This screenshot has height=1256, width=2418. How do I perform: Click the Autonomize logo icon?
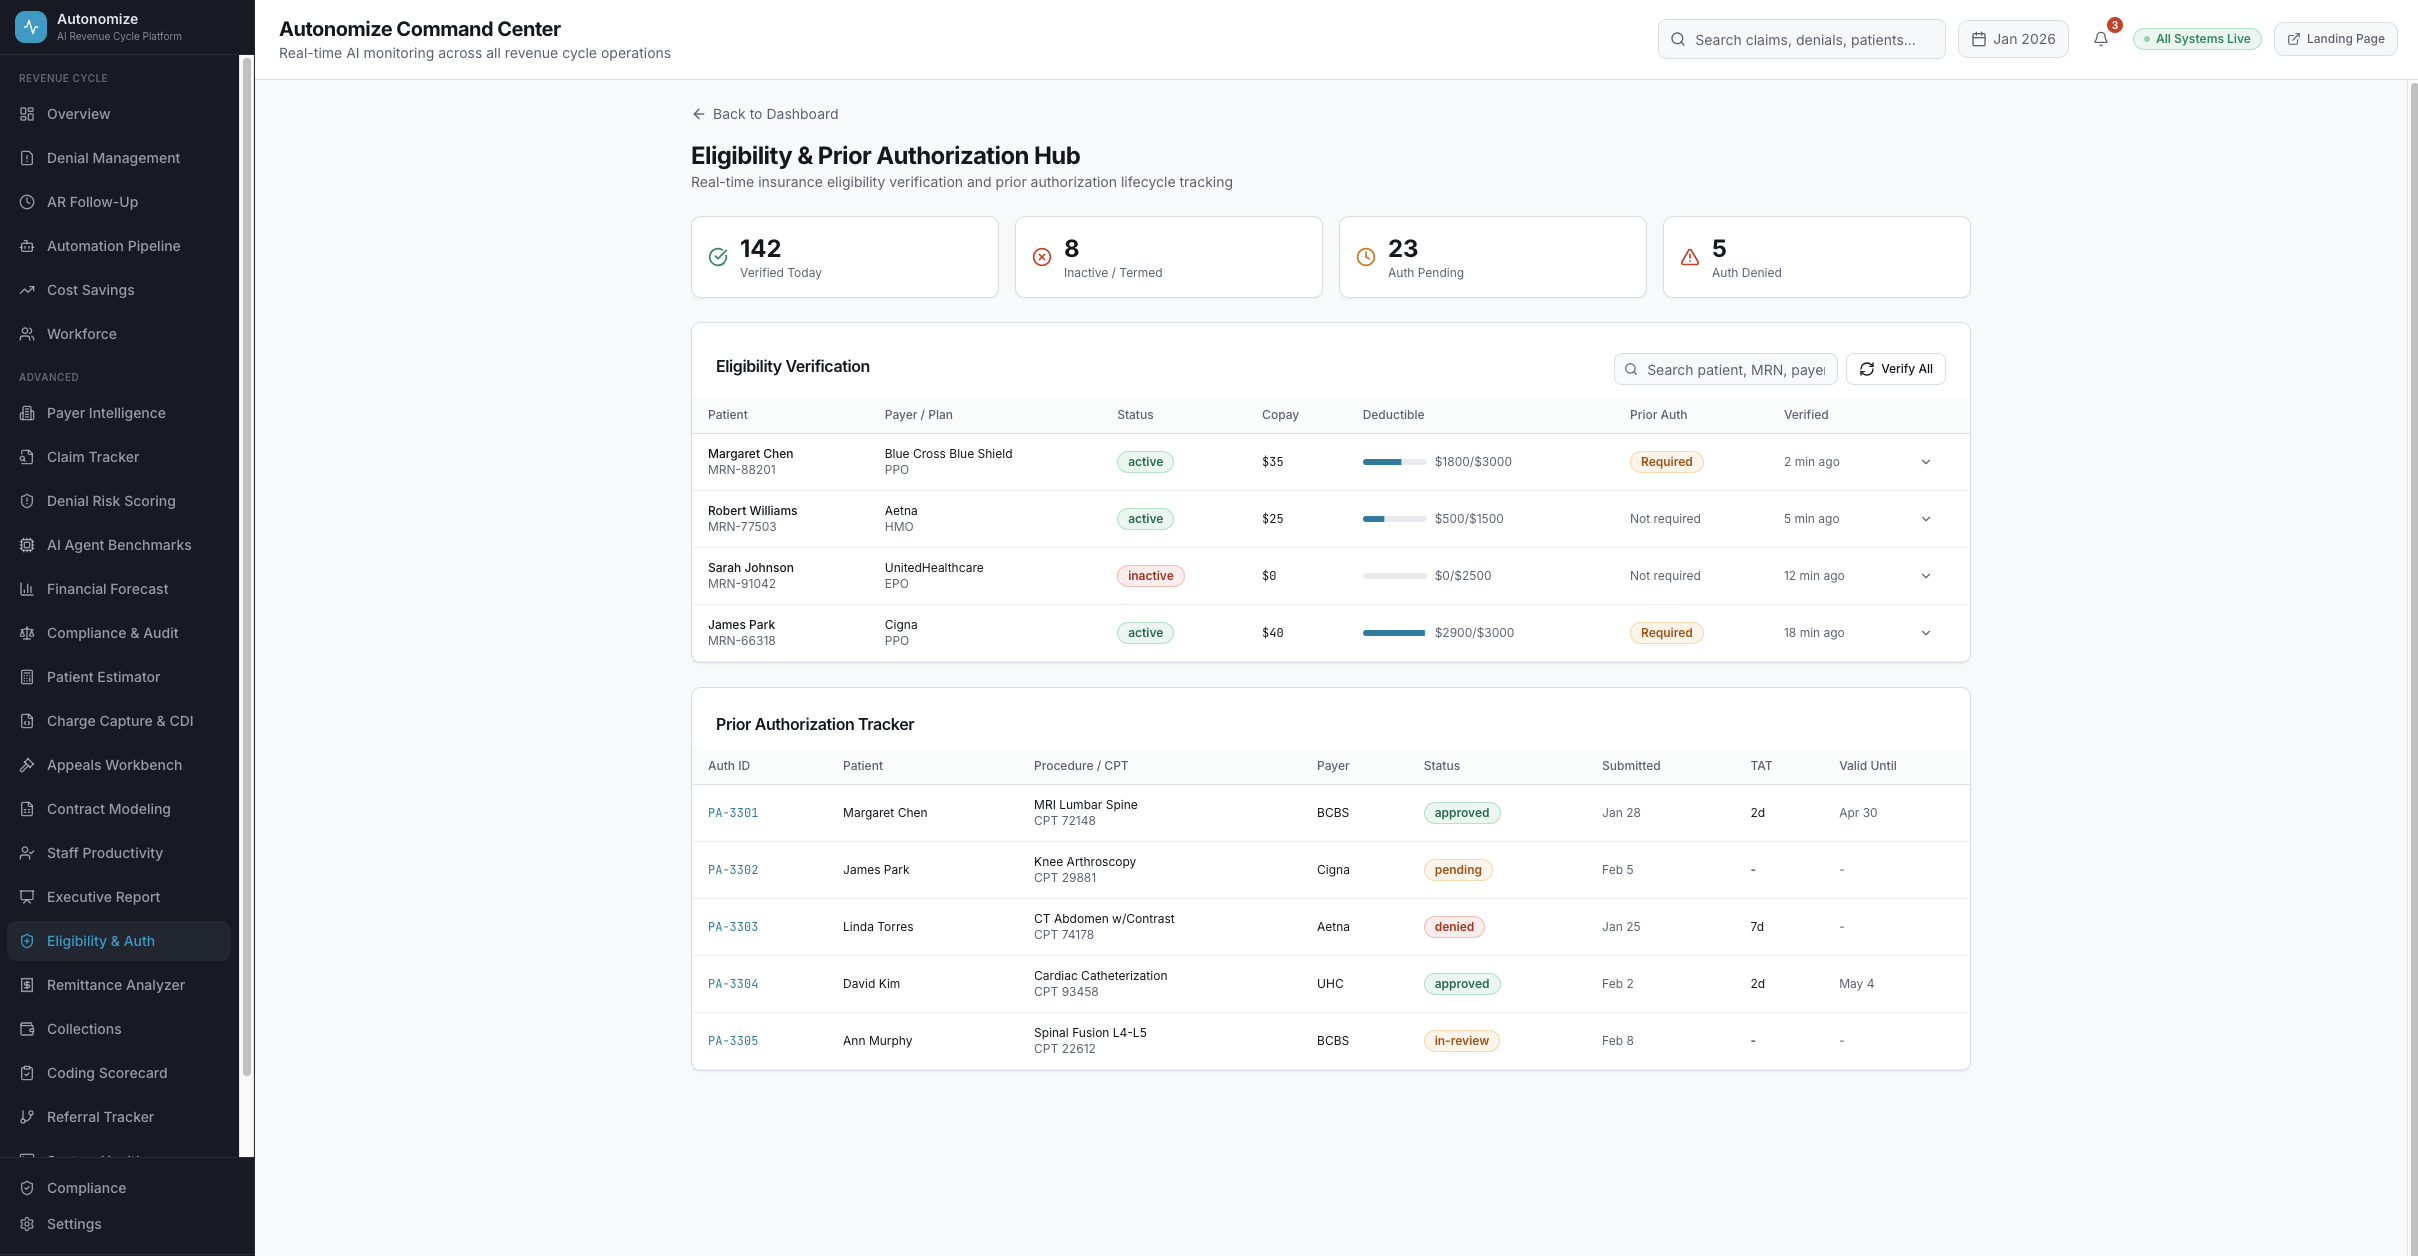pyautogui.click(x=31, y=27)
